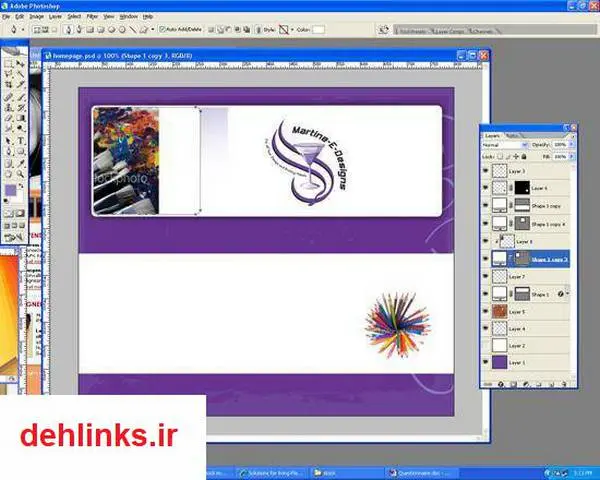
Task: Toggle lock transparent pixels
Action: (x=500, y=157)
